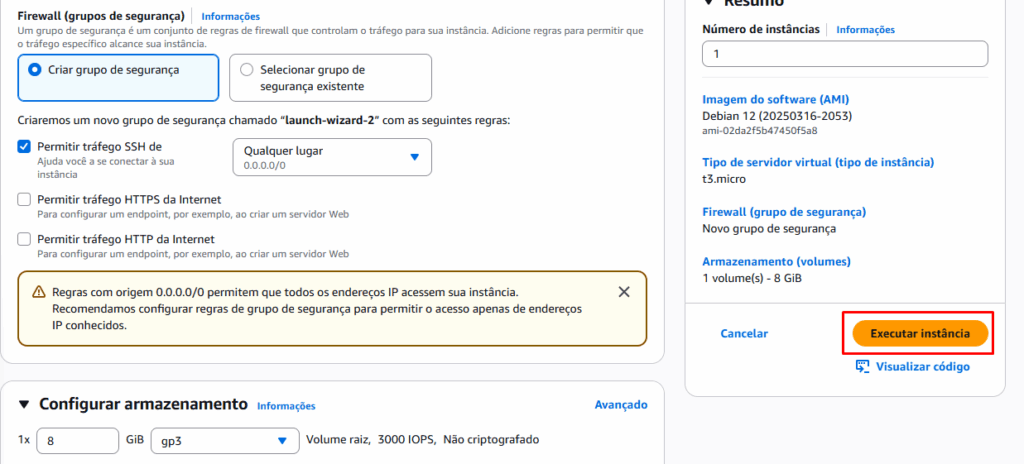Collapse the Resumo panel triangle
1024x464 pixels.
(709, 2)
